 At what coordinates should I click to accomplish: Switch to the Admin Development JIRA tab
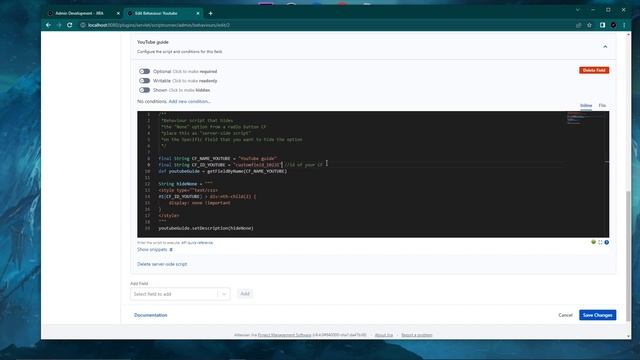coord(80,13)
